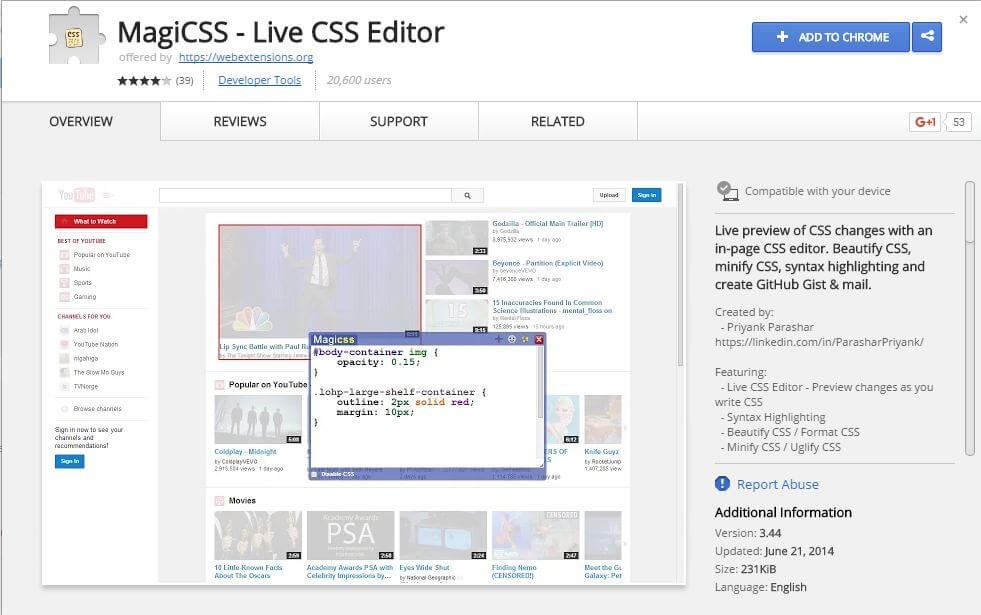Click the Report Abuse exclamation icon
Screen dimensions: 981x615
[x=722, y=484]
